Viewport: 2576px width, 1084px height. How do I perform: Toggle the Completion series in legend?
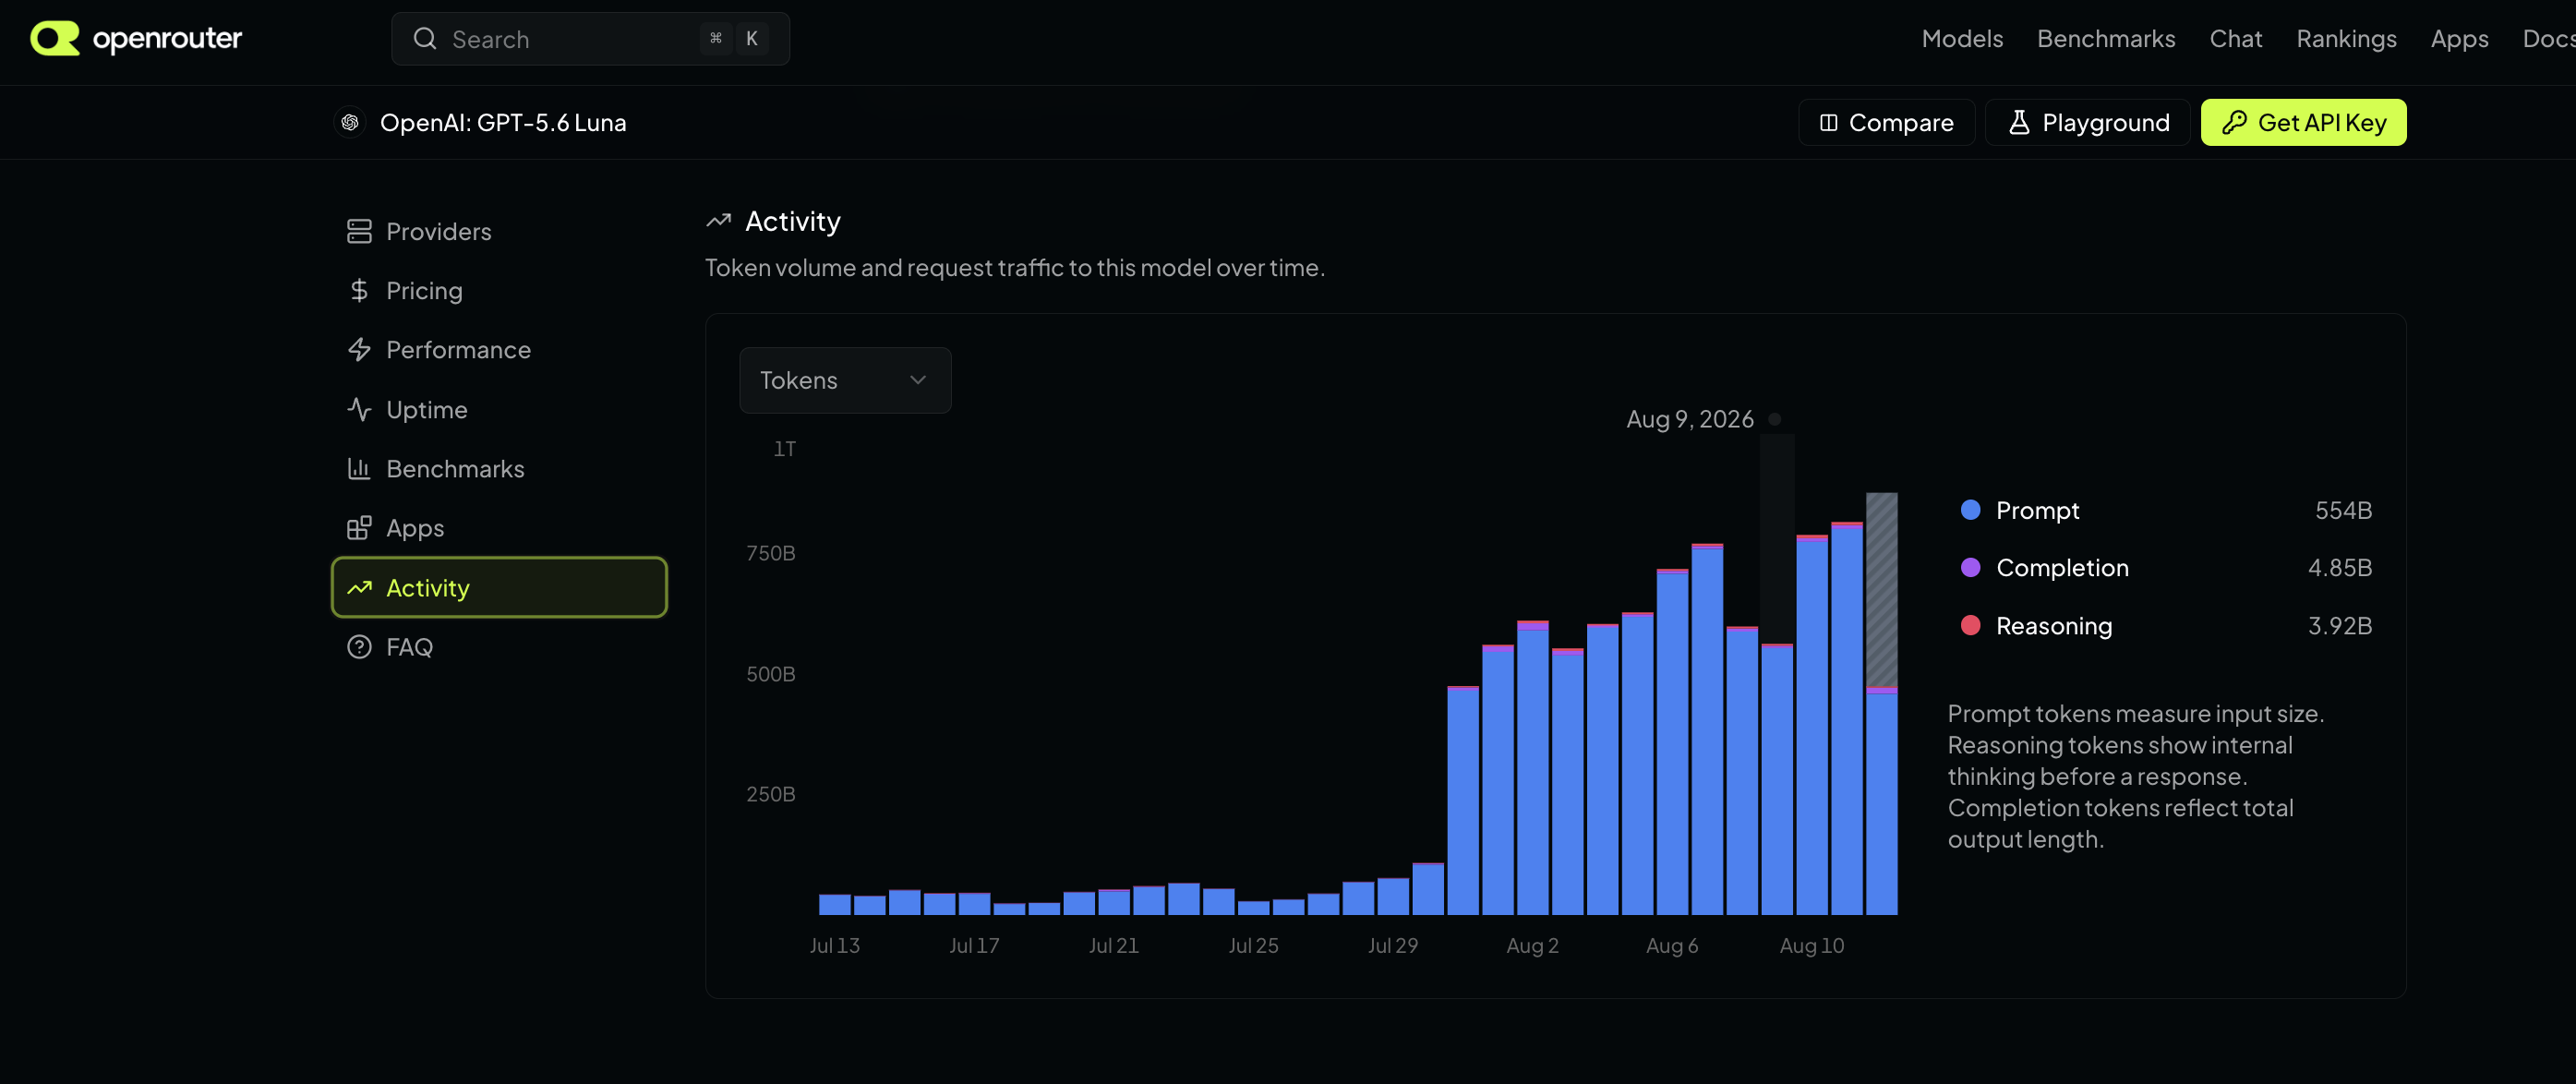pyautogui.click(x=2061, y=568)
